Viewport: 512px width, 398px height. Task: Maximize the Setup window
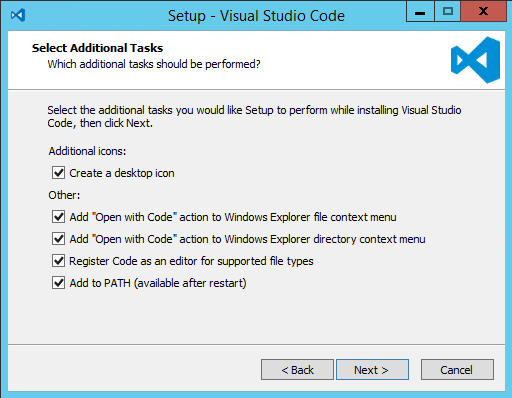[448, 12]
